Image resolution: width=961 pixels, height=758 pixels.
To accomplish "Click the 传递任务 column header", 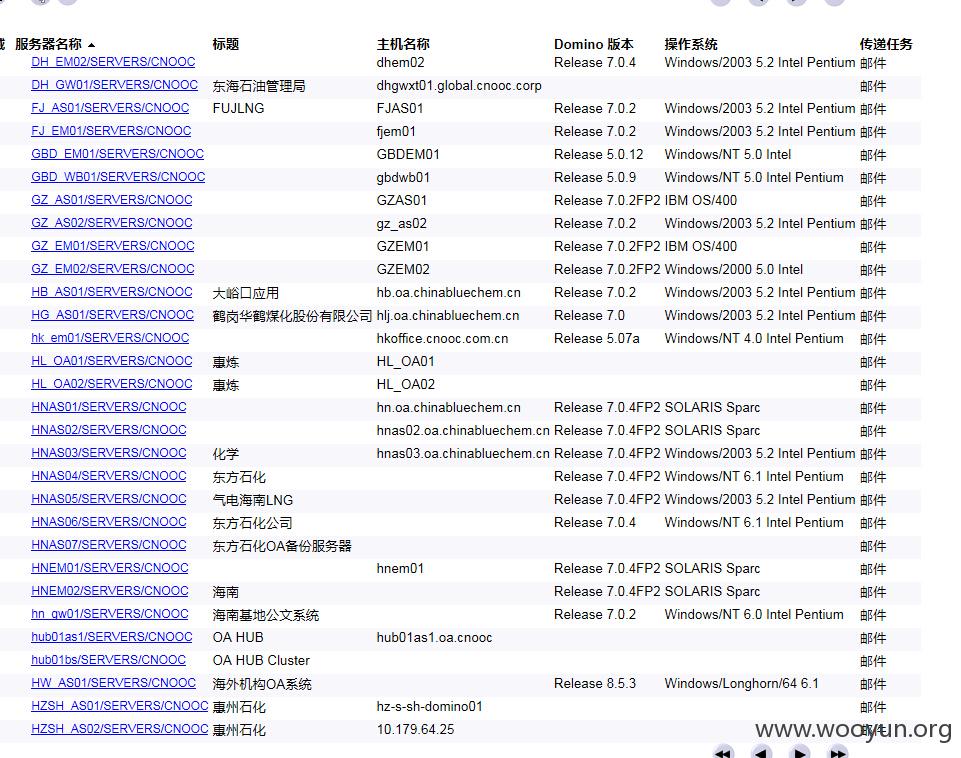I will (886, 44).
